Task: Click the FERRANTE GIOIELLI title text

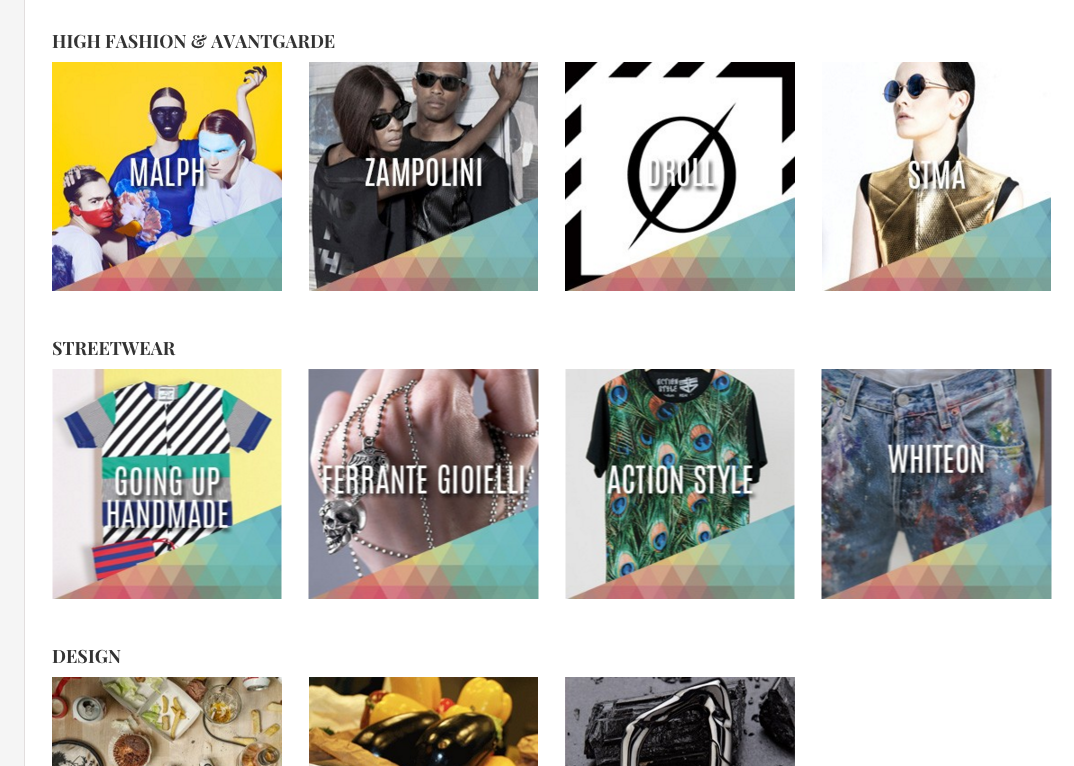Action: (423, 480)
